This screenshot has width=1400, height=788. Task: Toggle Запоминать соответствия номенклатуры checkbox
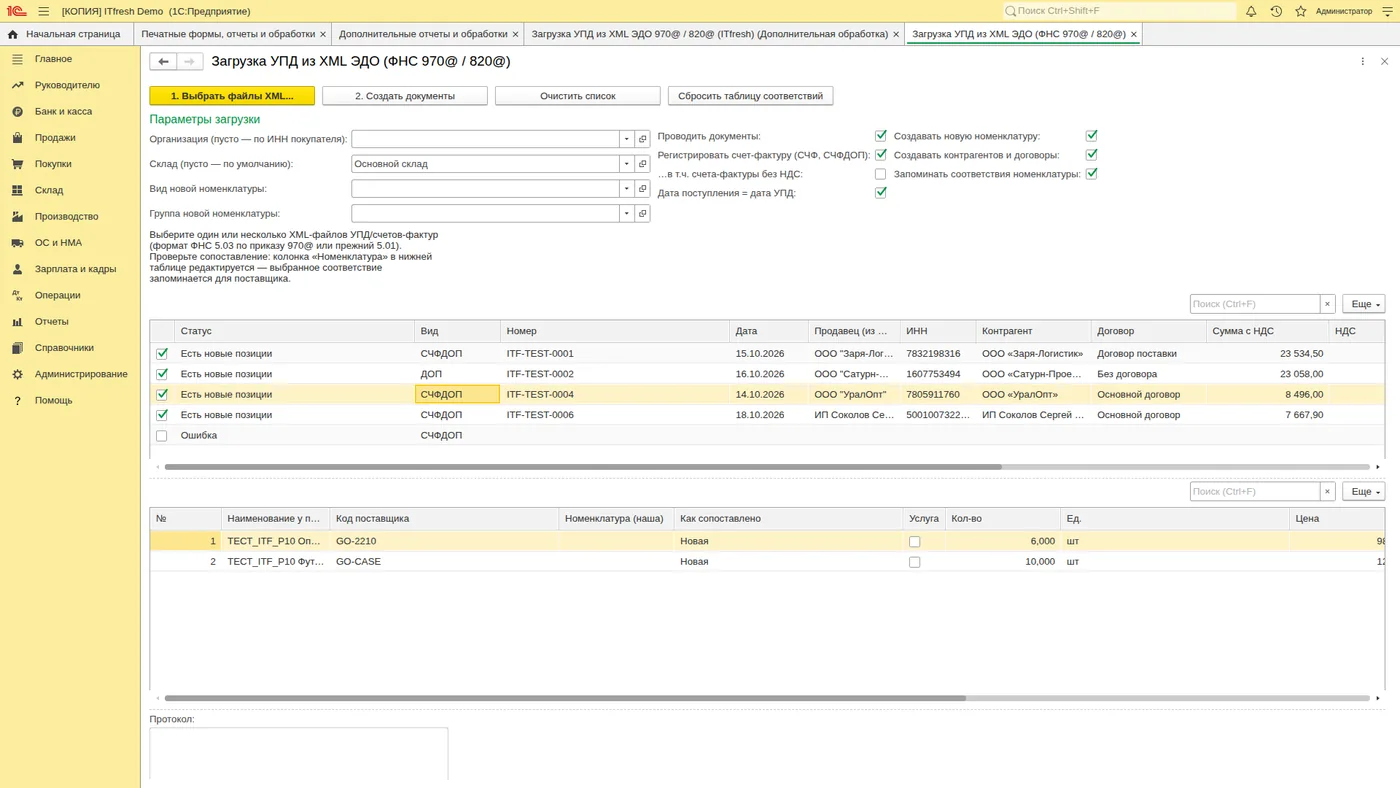(x=1091, y=174)
